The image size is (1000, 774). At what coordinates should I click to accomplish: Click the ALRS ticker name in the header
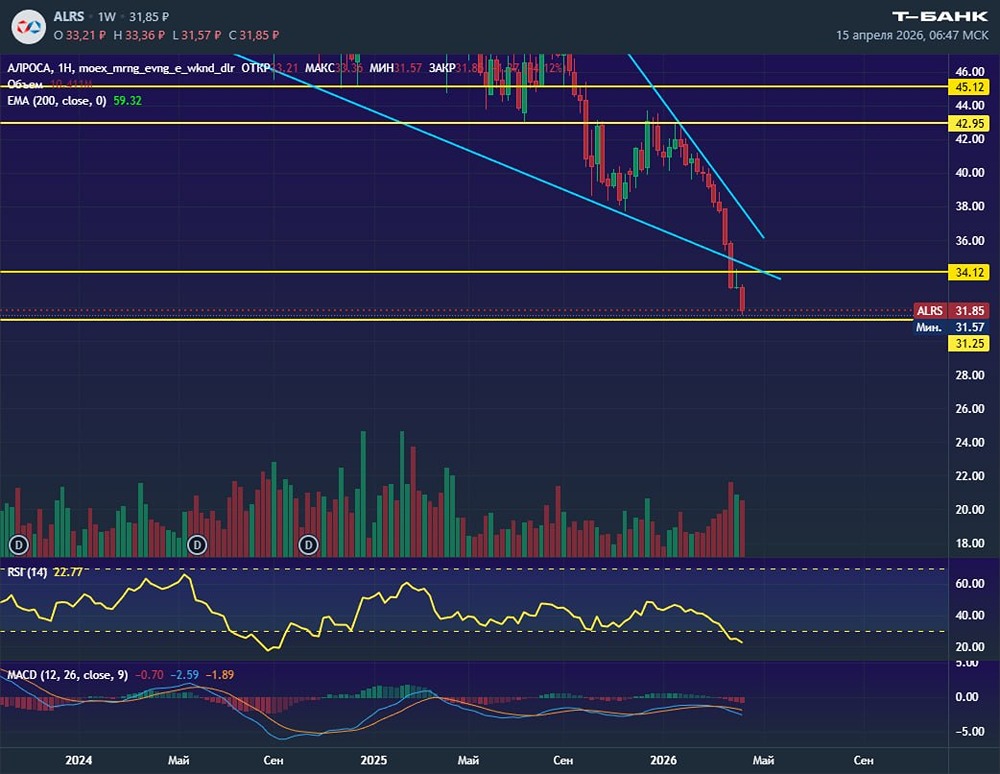tap(69, 17)
